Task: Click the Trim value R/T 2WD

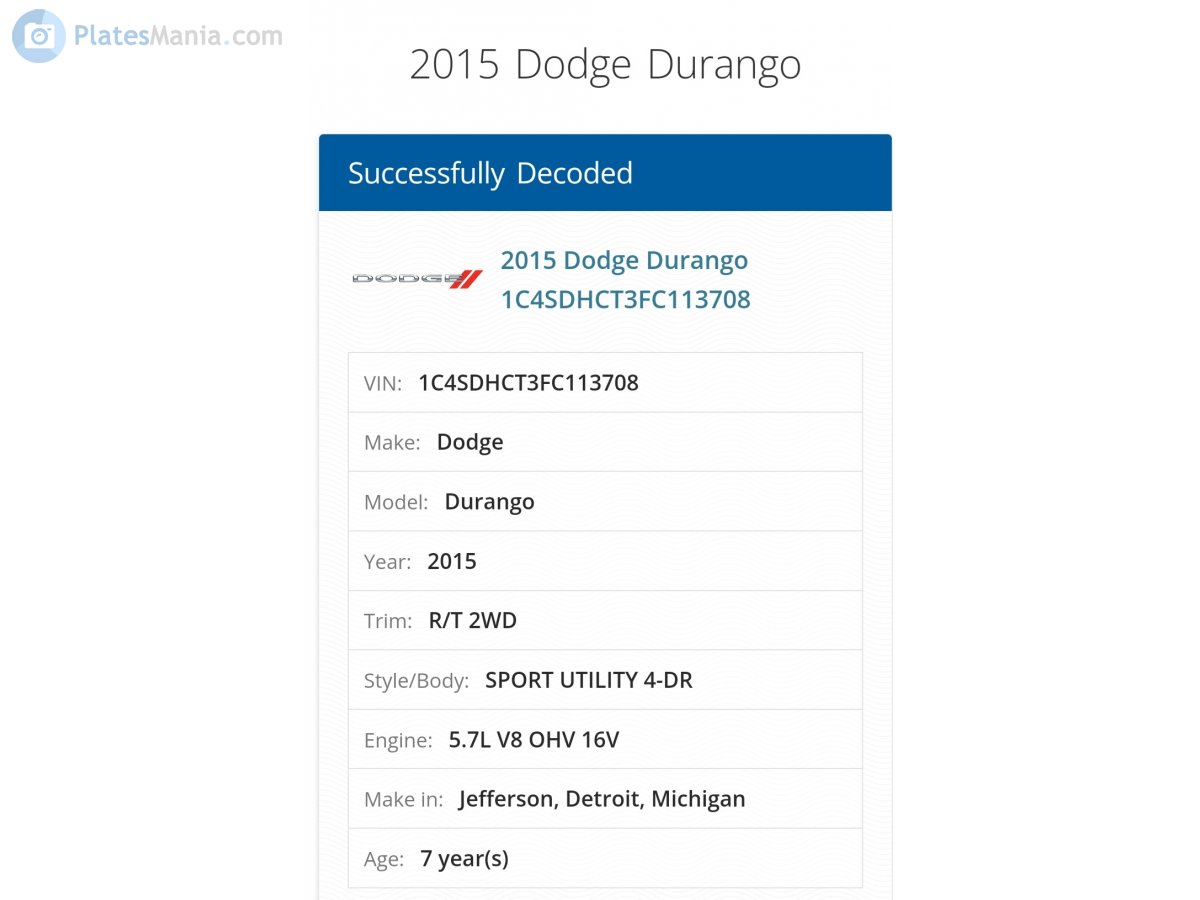Action: pos(473,621)
